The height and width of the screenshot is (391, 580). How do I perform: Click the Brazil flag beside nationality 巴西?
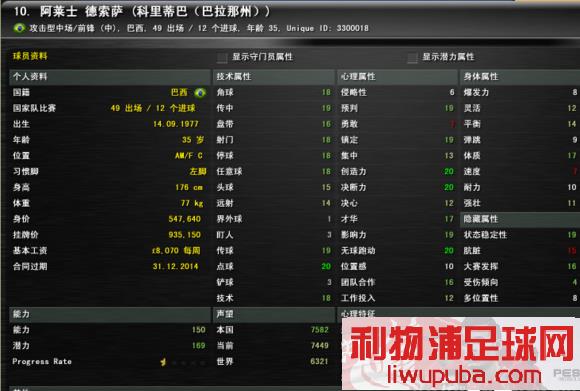[200, 92]
